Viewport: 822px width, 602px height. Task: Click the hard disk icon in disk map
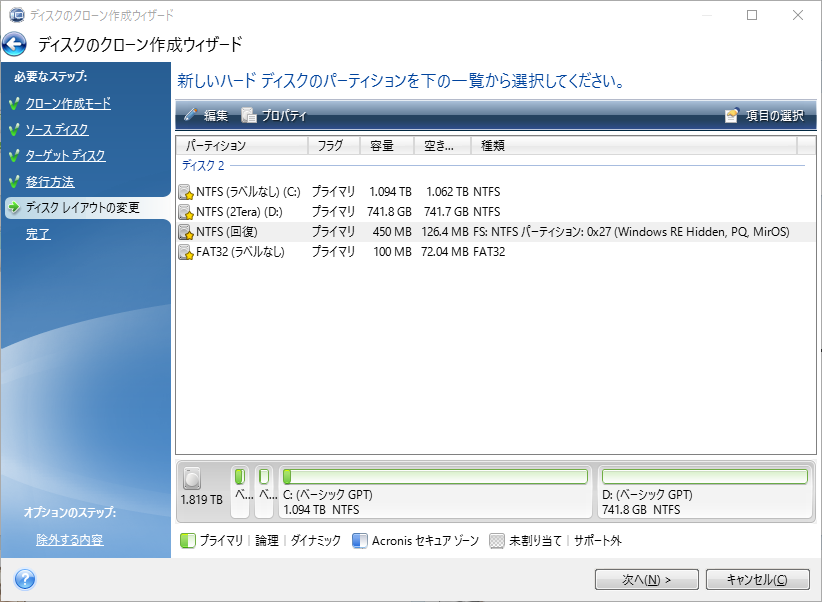(x=193, y=479)
